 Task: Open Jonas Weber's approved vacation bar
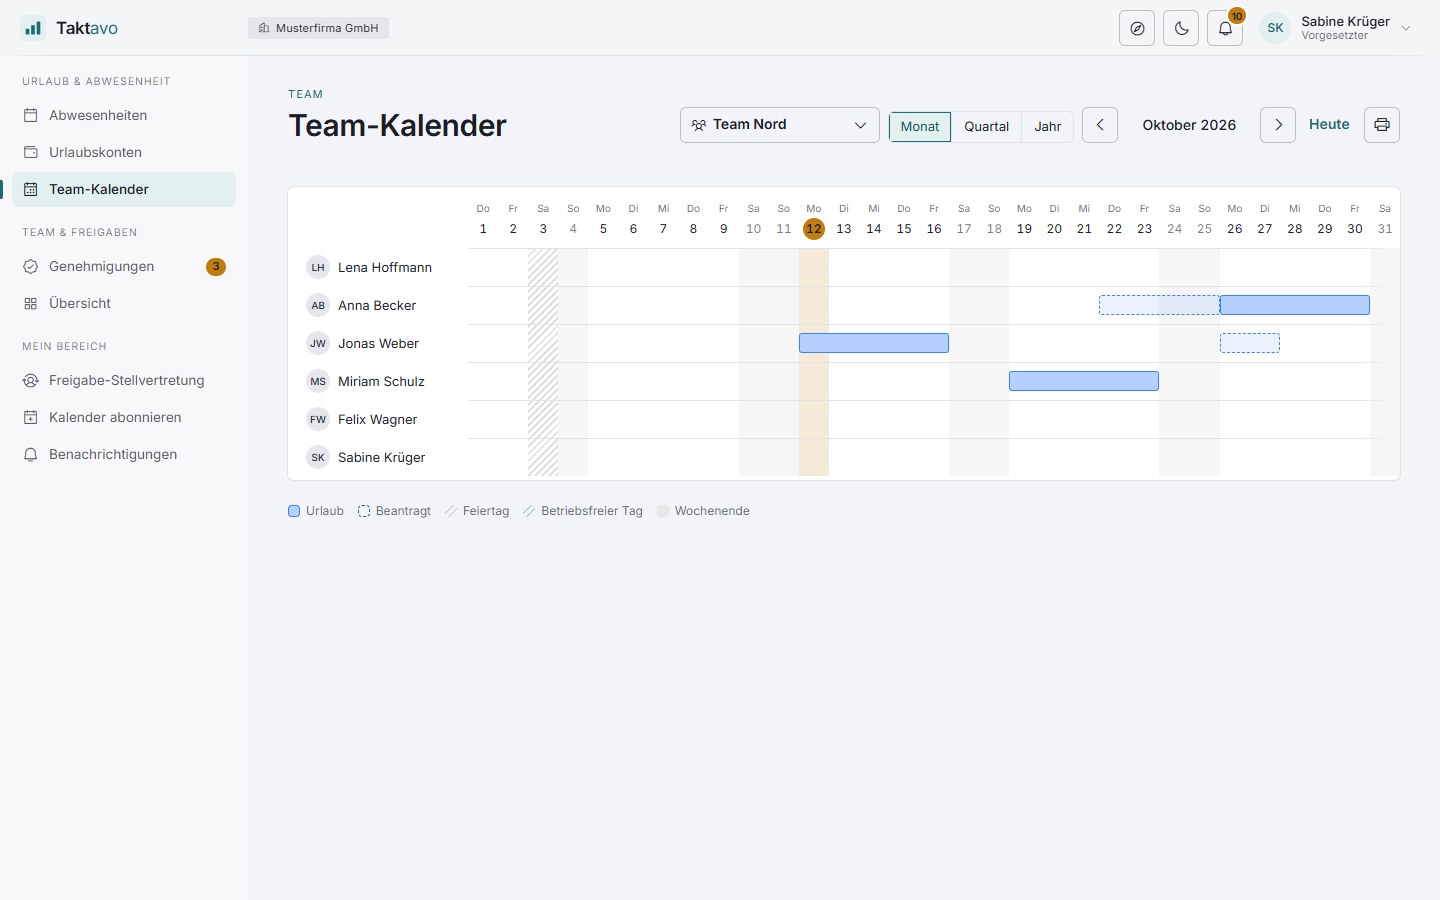click(874, 343)
